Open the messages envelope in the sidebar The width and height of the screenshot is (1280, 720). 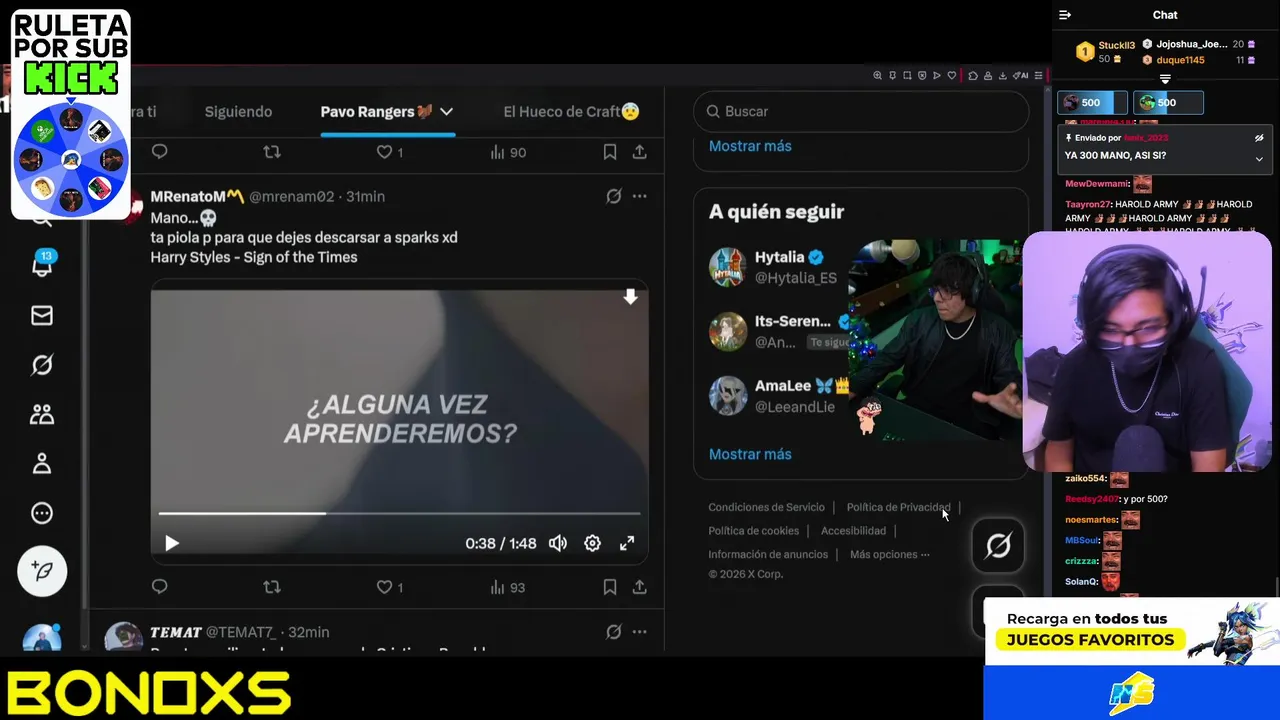click(42, 316)
